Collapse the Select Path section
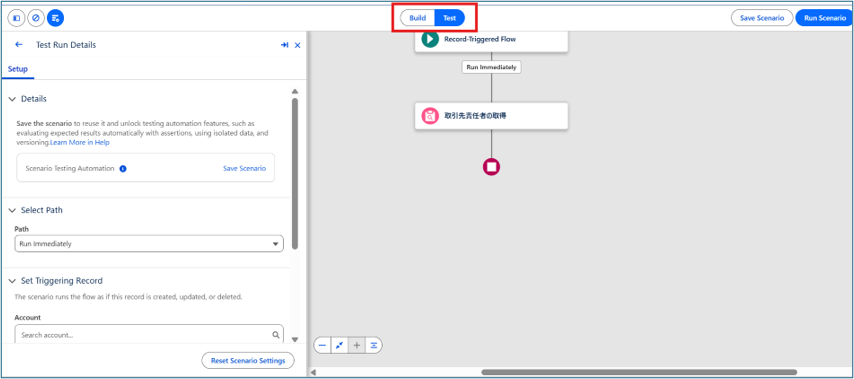This screenshot has height=379, width=854. (13, 210)
